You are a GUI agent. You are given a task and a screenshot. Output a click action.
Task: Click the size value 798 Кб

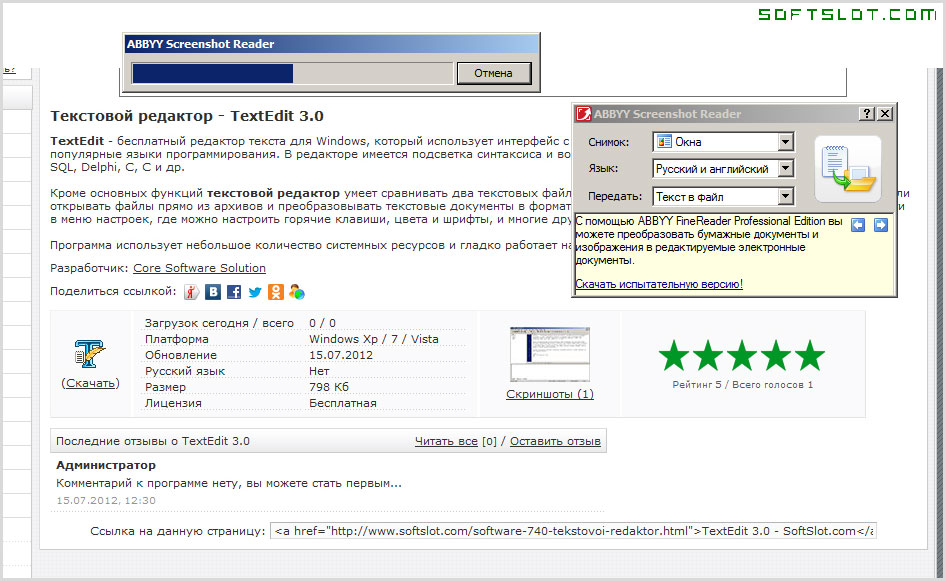tap(329, 387)
